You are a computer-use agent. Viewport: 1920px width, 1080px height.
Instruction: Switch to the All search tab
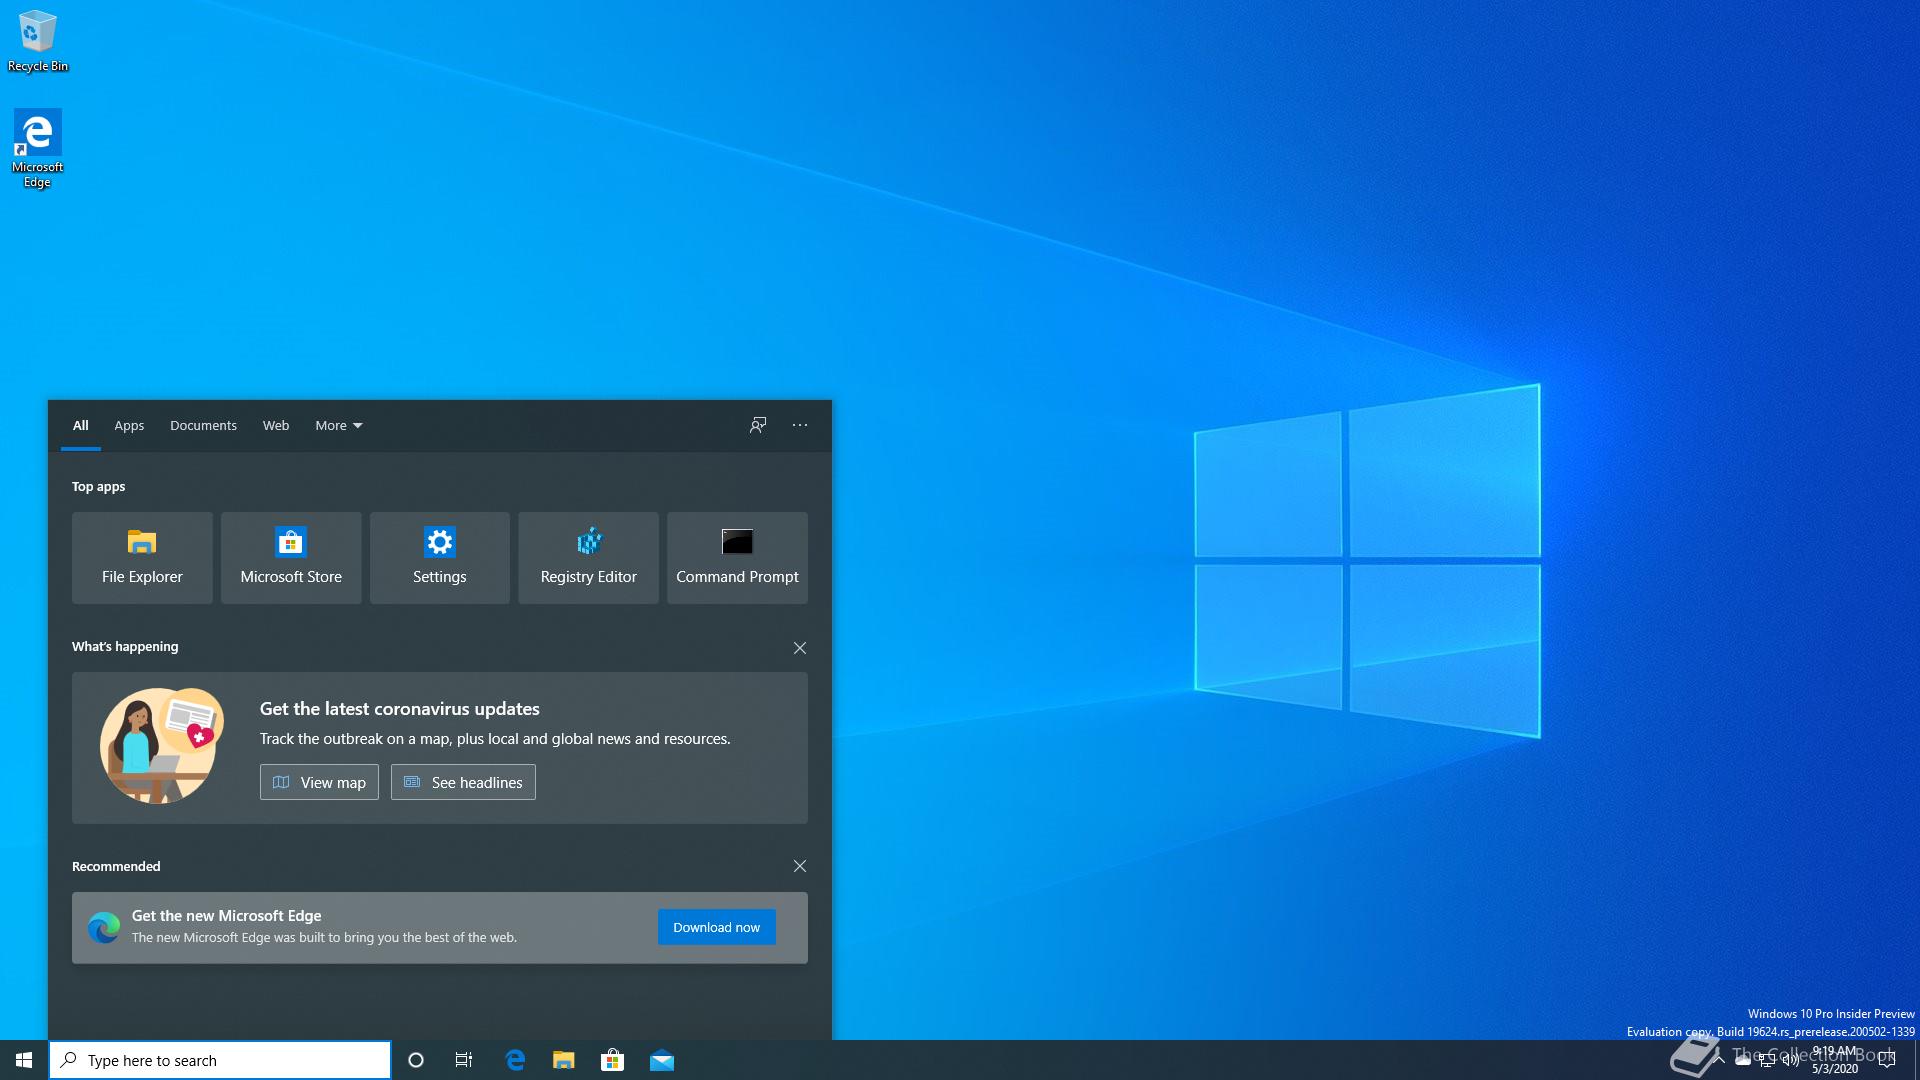pos(81,426)
